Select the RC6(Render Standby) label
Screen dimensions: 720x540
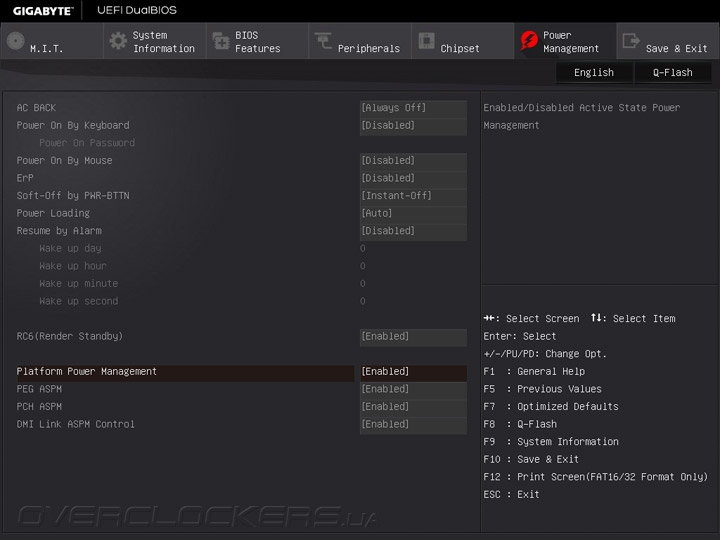tap(70, 337)
